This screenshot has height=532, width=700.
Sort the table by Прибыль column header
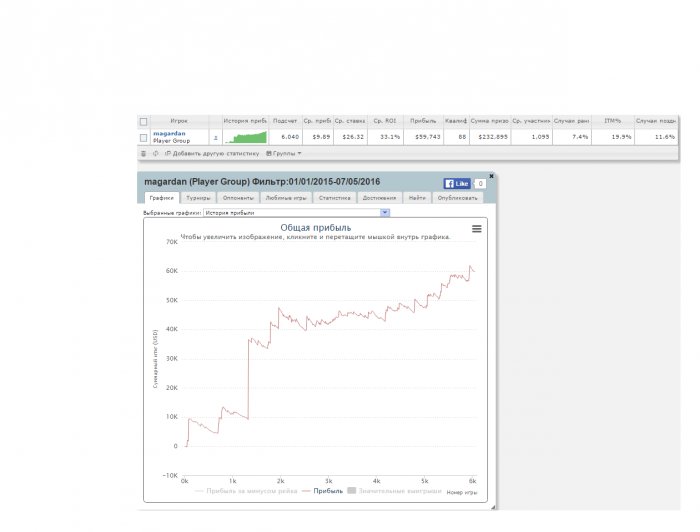423,121
